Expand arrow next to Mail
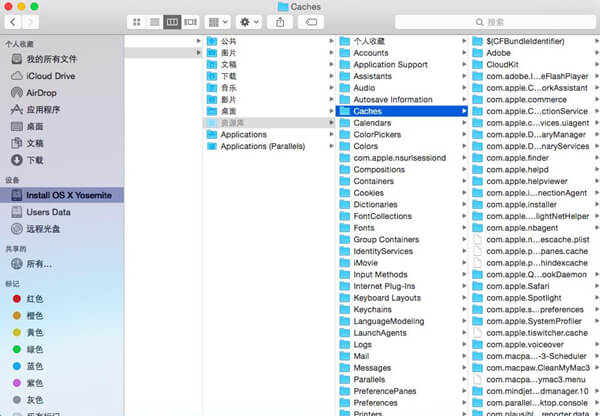 click(x=464, y=356)
